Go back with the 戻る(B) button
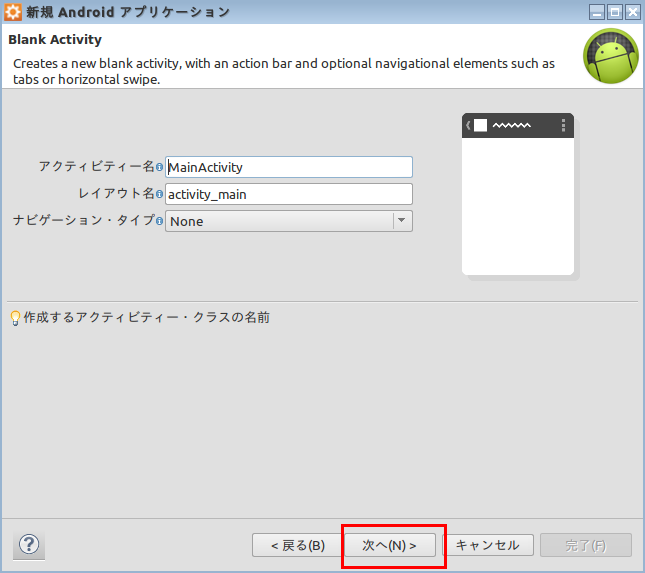 coord(298,545)
